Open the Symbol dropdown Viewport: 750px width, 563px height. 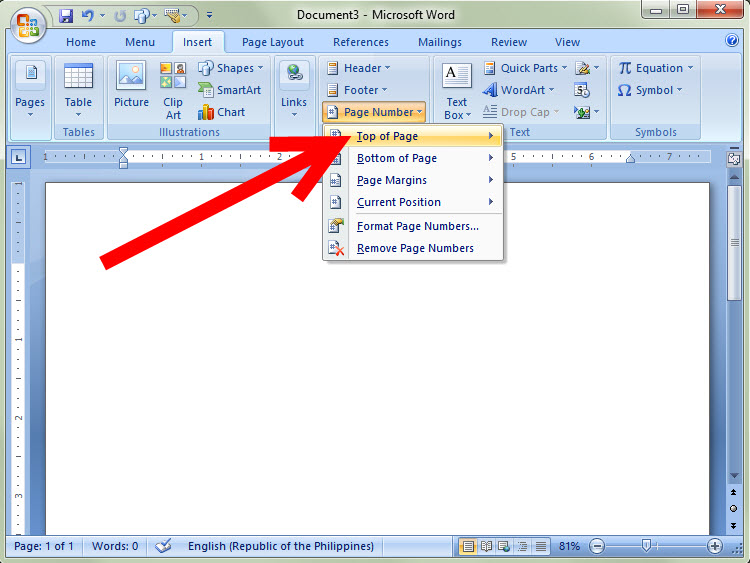(x=650, y=90)
